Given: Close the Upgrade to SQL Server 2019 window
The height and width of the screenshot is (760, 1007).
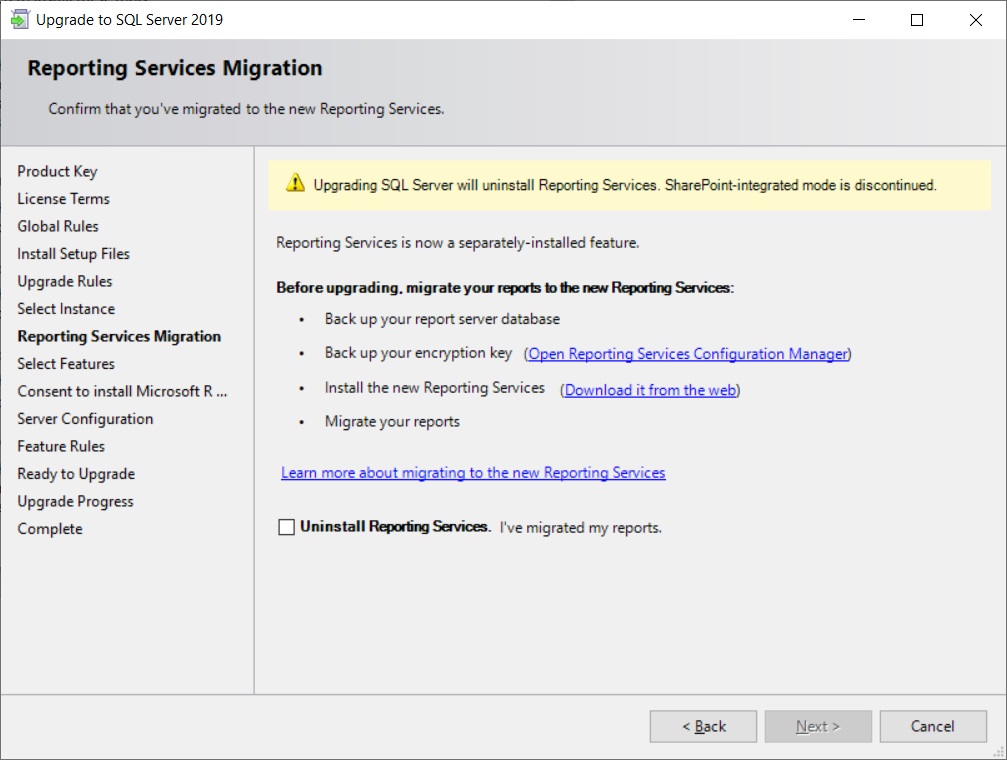Looking at the screenshot, I should [x=976, y=20].
